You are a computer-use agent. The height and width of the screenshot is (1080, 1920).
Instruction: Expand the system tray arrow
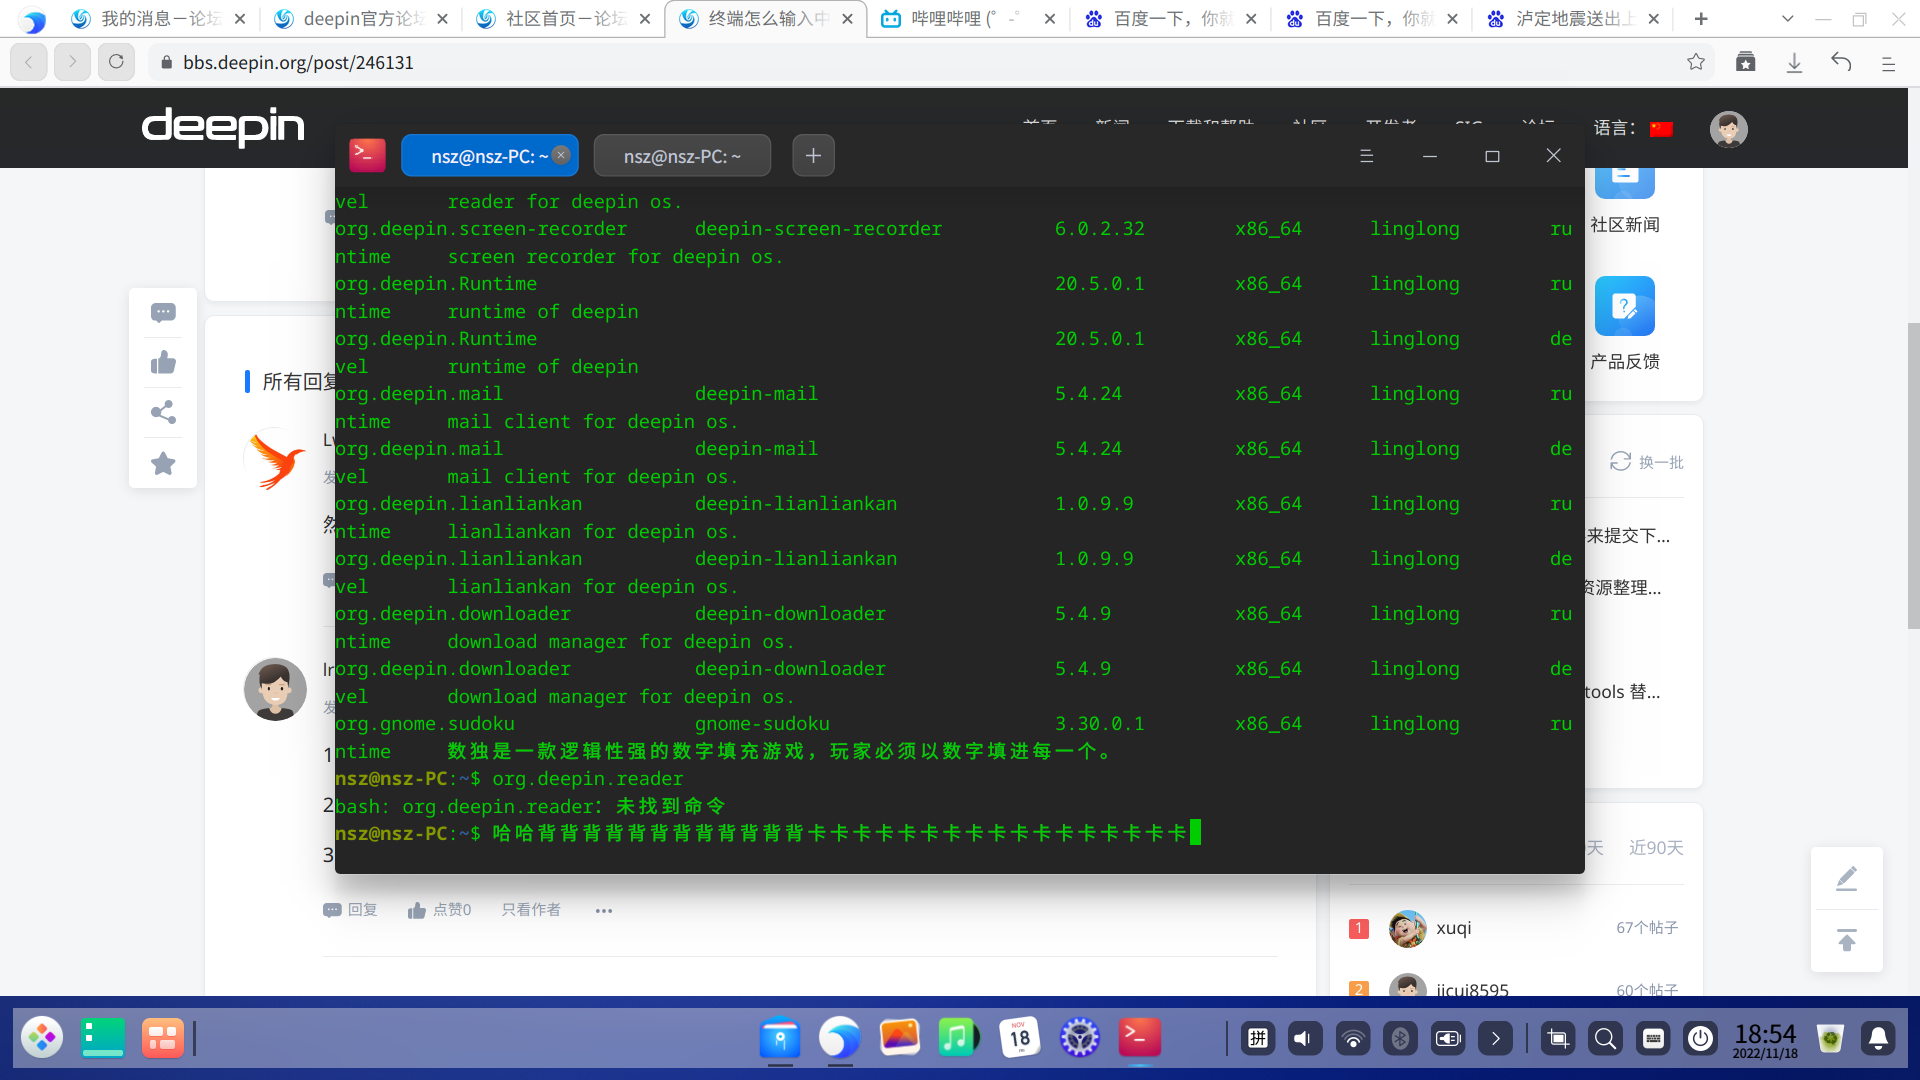(x=1495, y=1039)
